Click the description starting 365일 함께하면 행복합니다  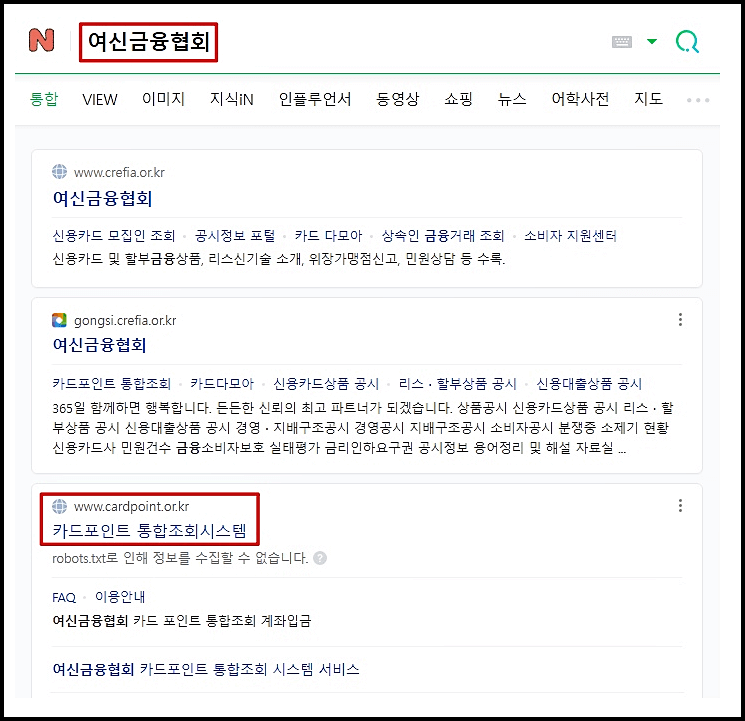click(x=363, y=427)
